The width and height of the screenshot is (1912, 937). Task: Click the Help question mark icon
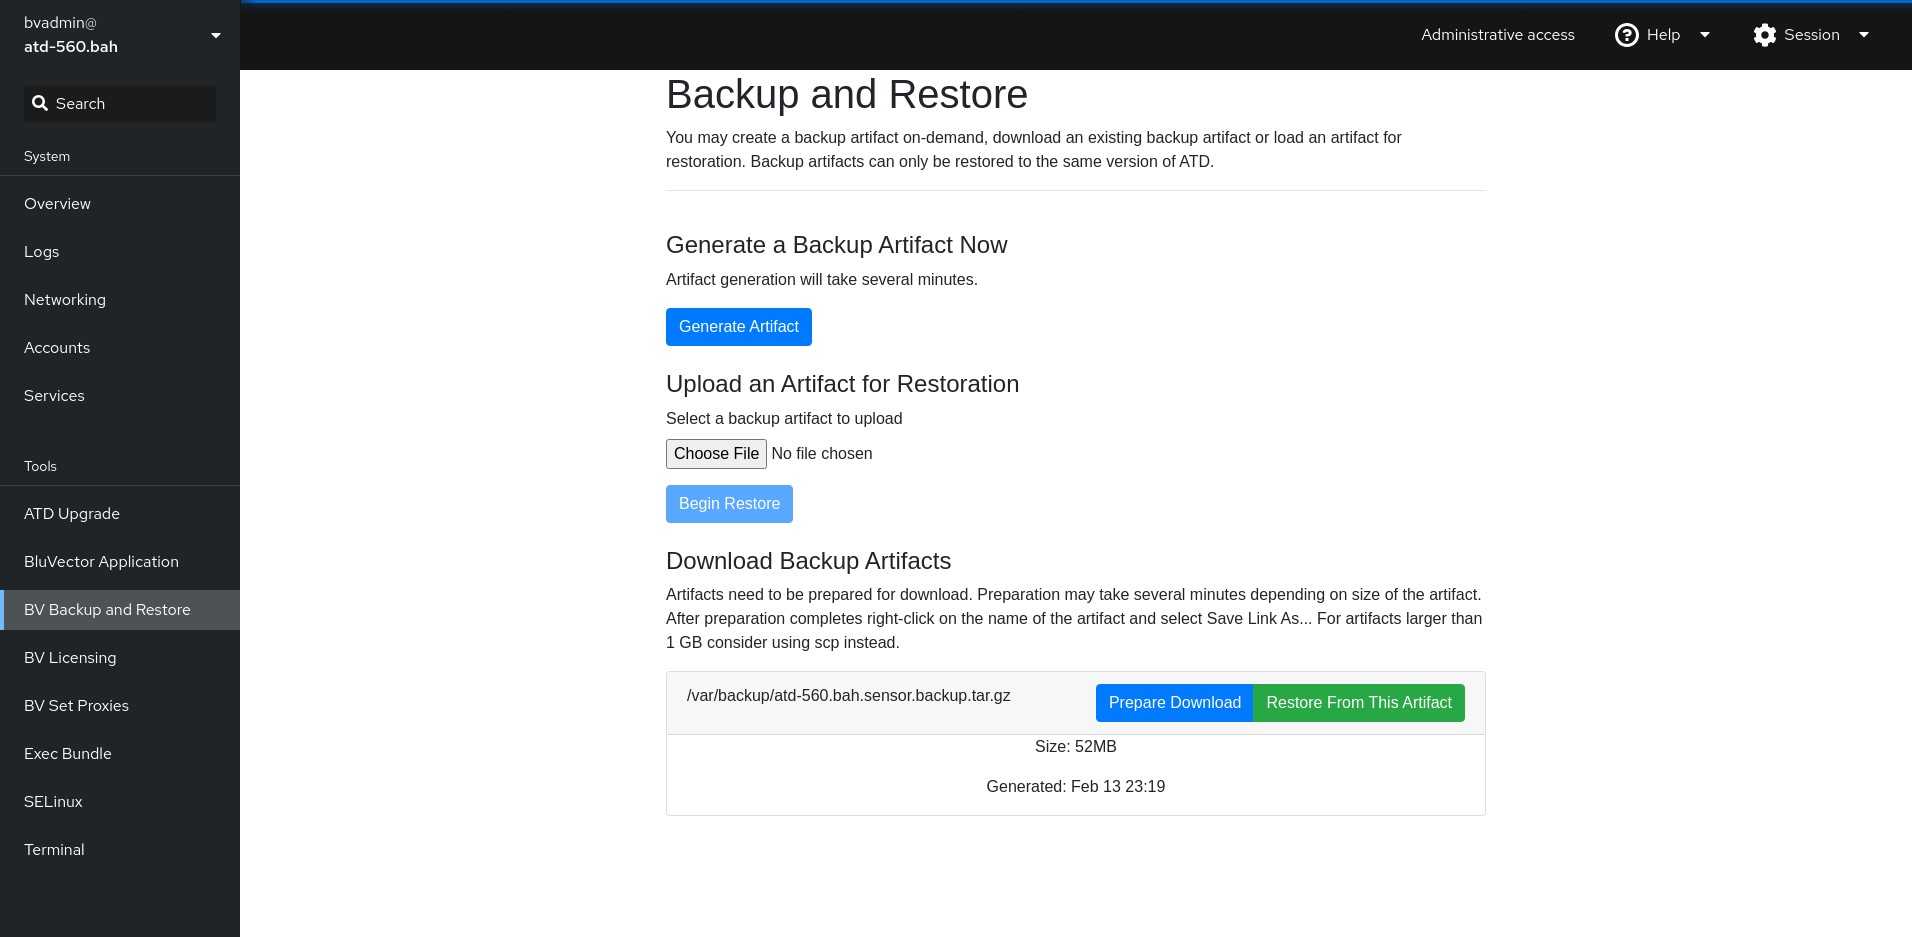tap(1627, 35)
